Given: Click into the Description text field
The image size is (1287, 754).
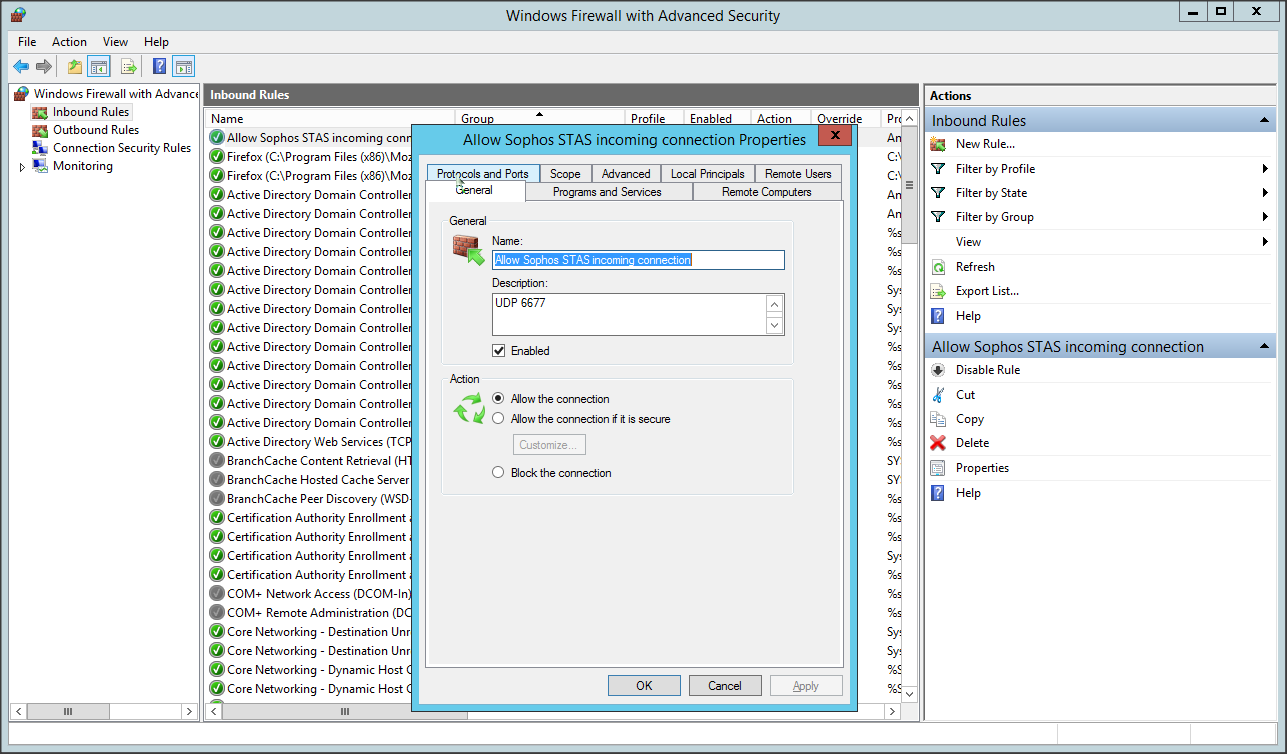Looking at the screenshot, I should point(628,314).
